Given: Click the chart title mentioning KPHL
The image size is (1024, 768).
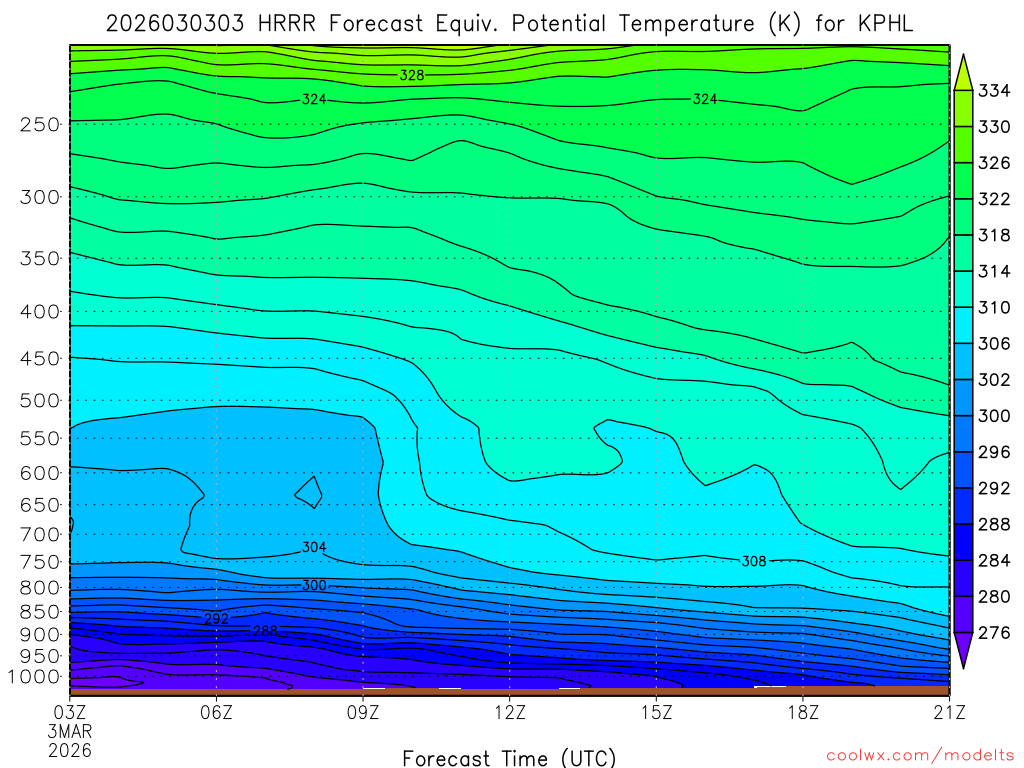Looking at the screenshot, I should [x=509, y=24].
